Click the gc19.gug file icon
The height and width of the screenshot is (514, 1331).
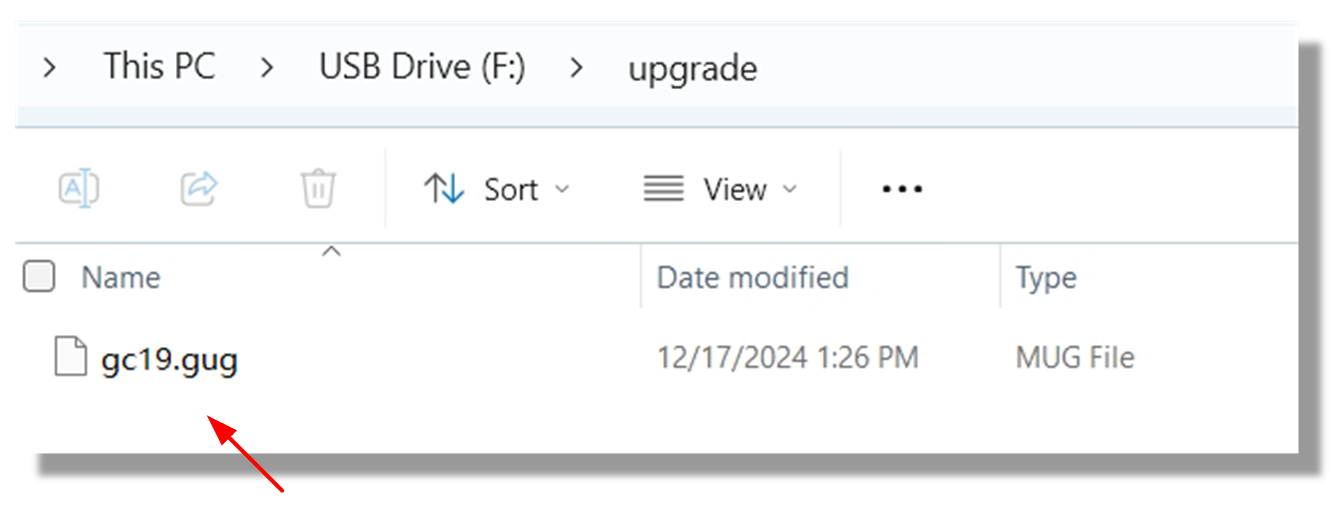click(x=70, y=358)
